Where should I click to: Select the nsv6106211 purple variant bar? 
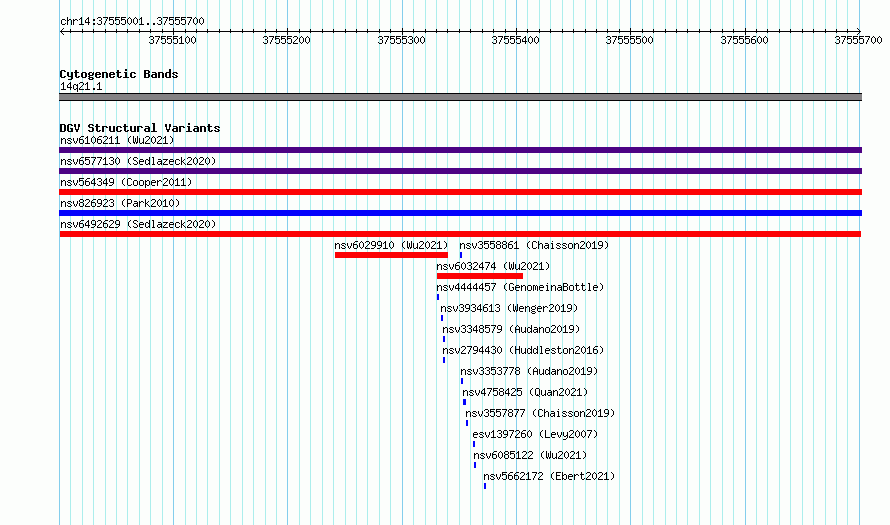click(x=460, y=150)
